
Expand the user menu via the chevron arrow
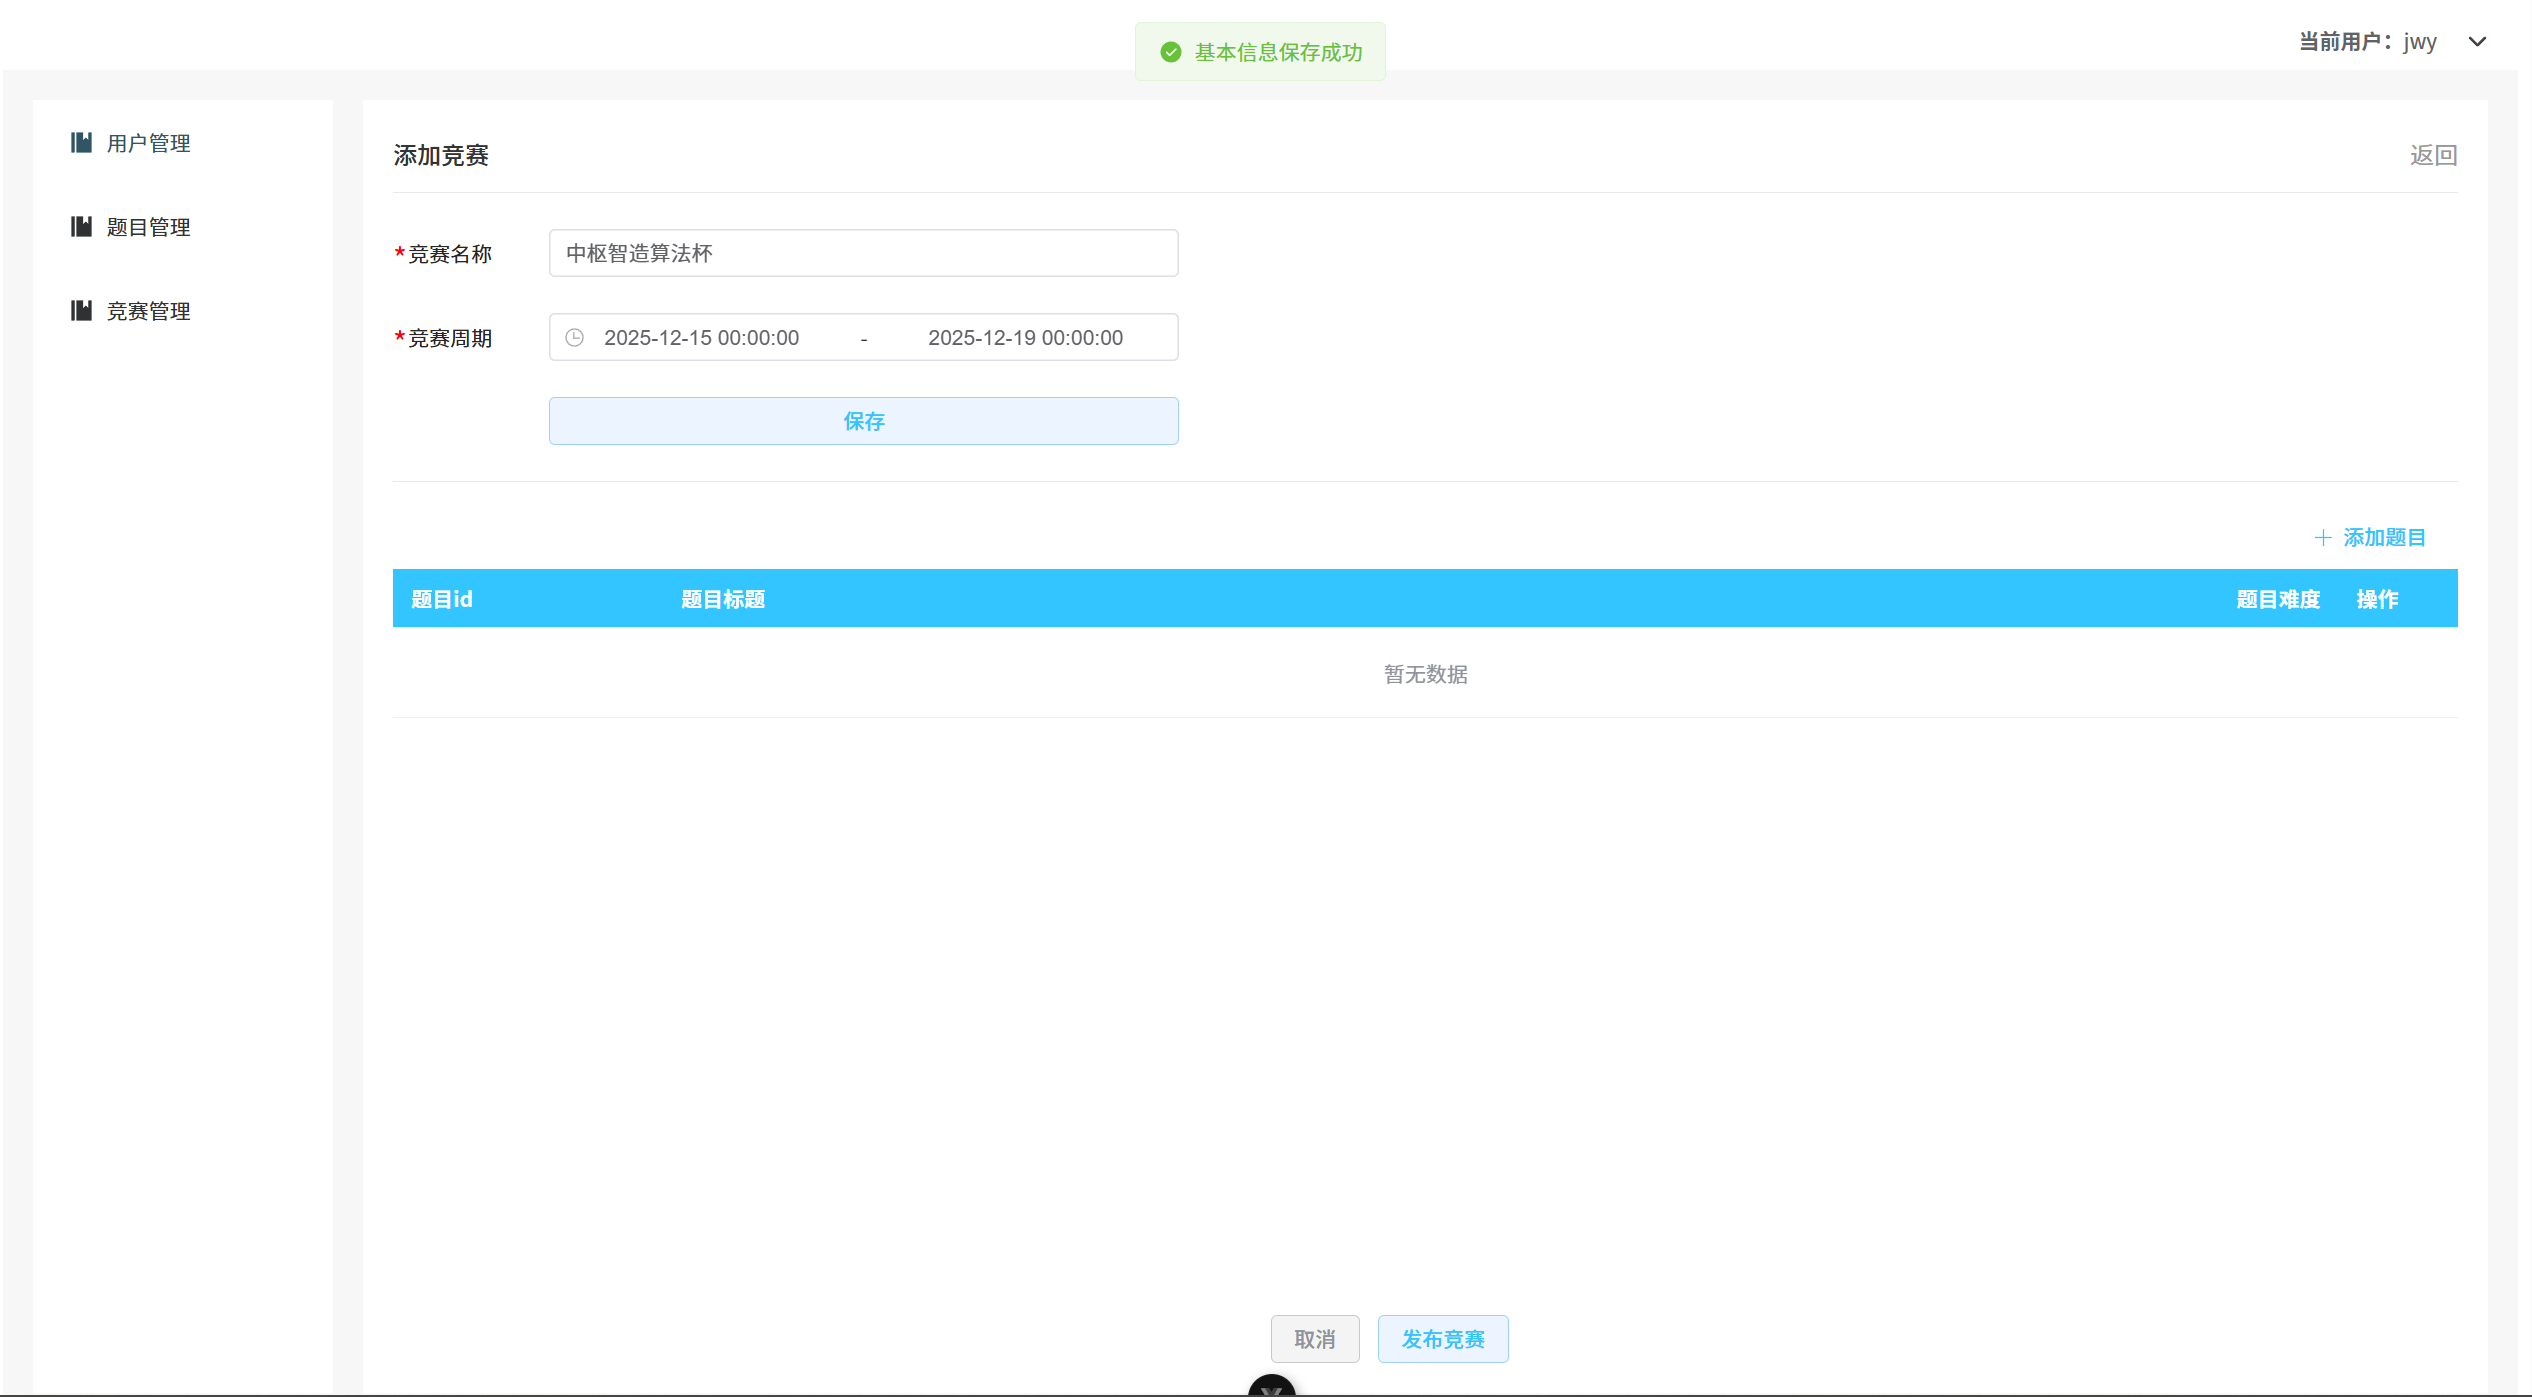(2477, 42)
